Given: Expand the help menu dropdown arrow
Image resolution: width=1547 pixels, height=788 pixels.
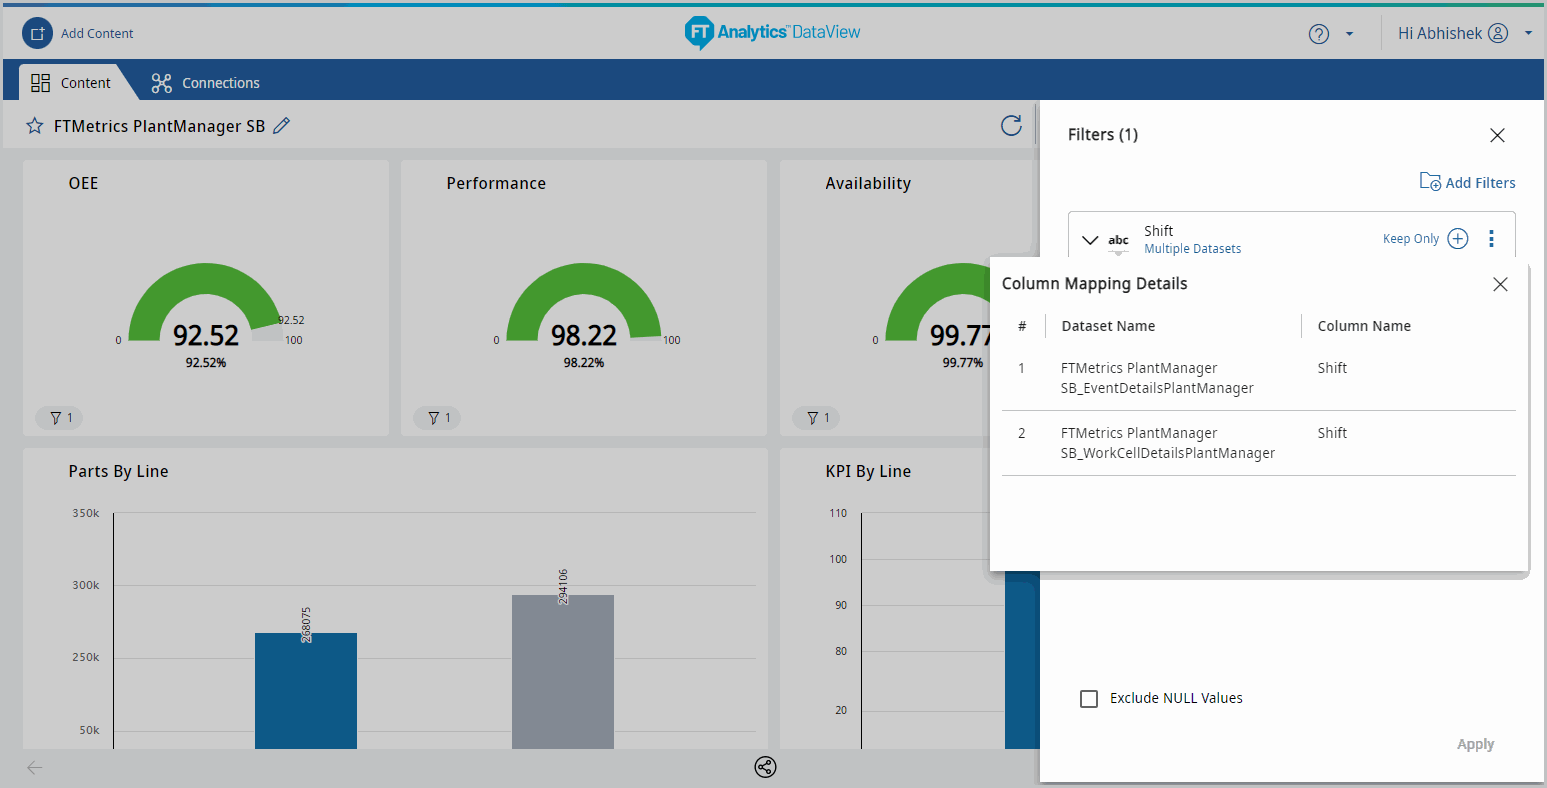Looking at the screenshot, I should click(x=1349, y=34).
